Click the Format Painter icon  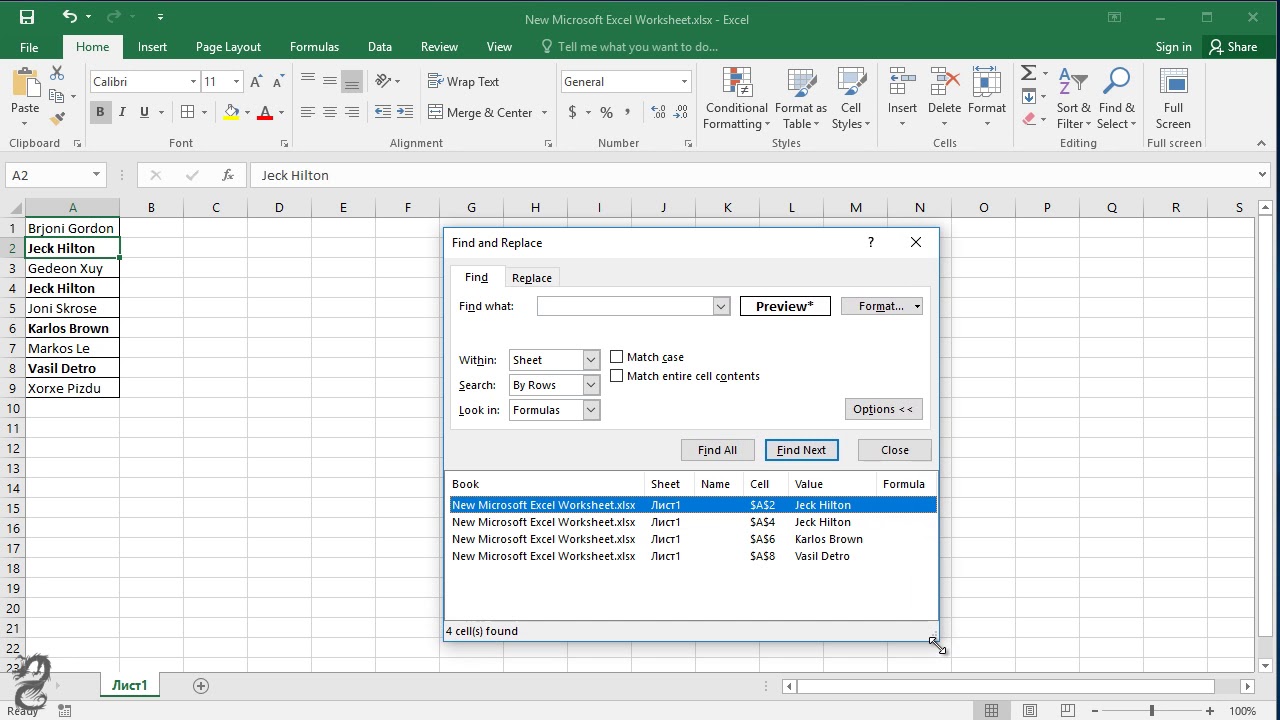[x=58, y=118]
